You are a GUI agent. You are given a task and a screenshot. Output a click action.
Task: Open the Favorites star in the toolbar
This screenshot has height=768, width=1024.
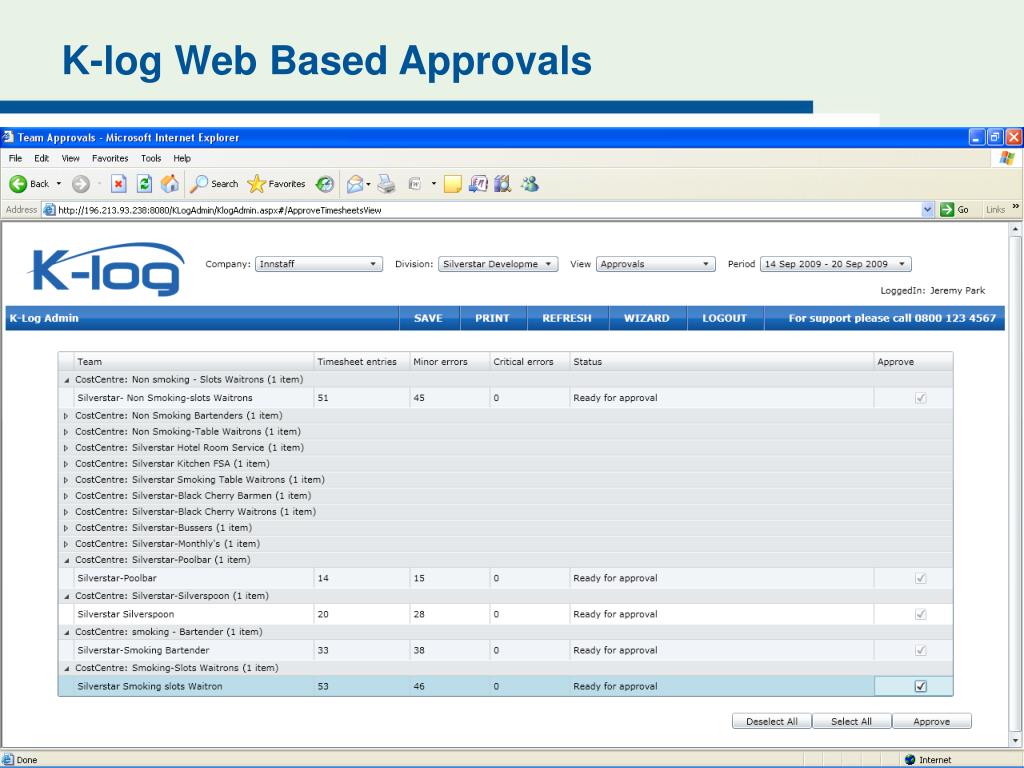257,184
